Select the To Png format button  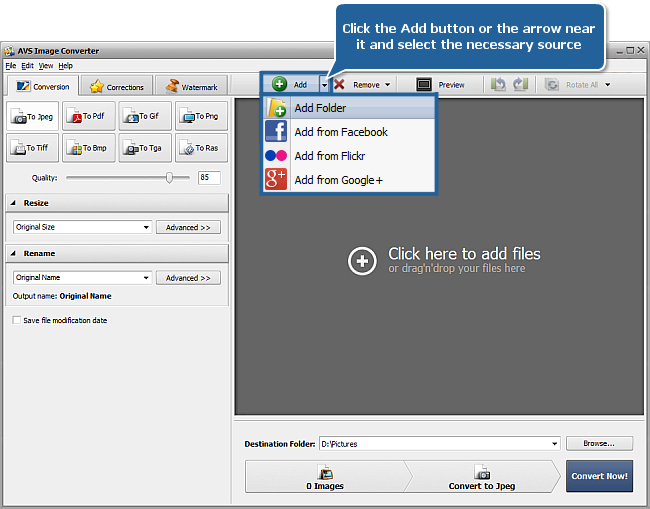pyautogui.click(x=201, y=116)
